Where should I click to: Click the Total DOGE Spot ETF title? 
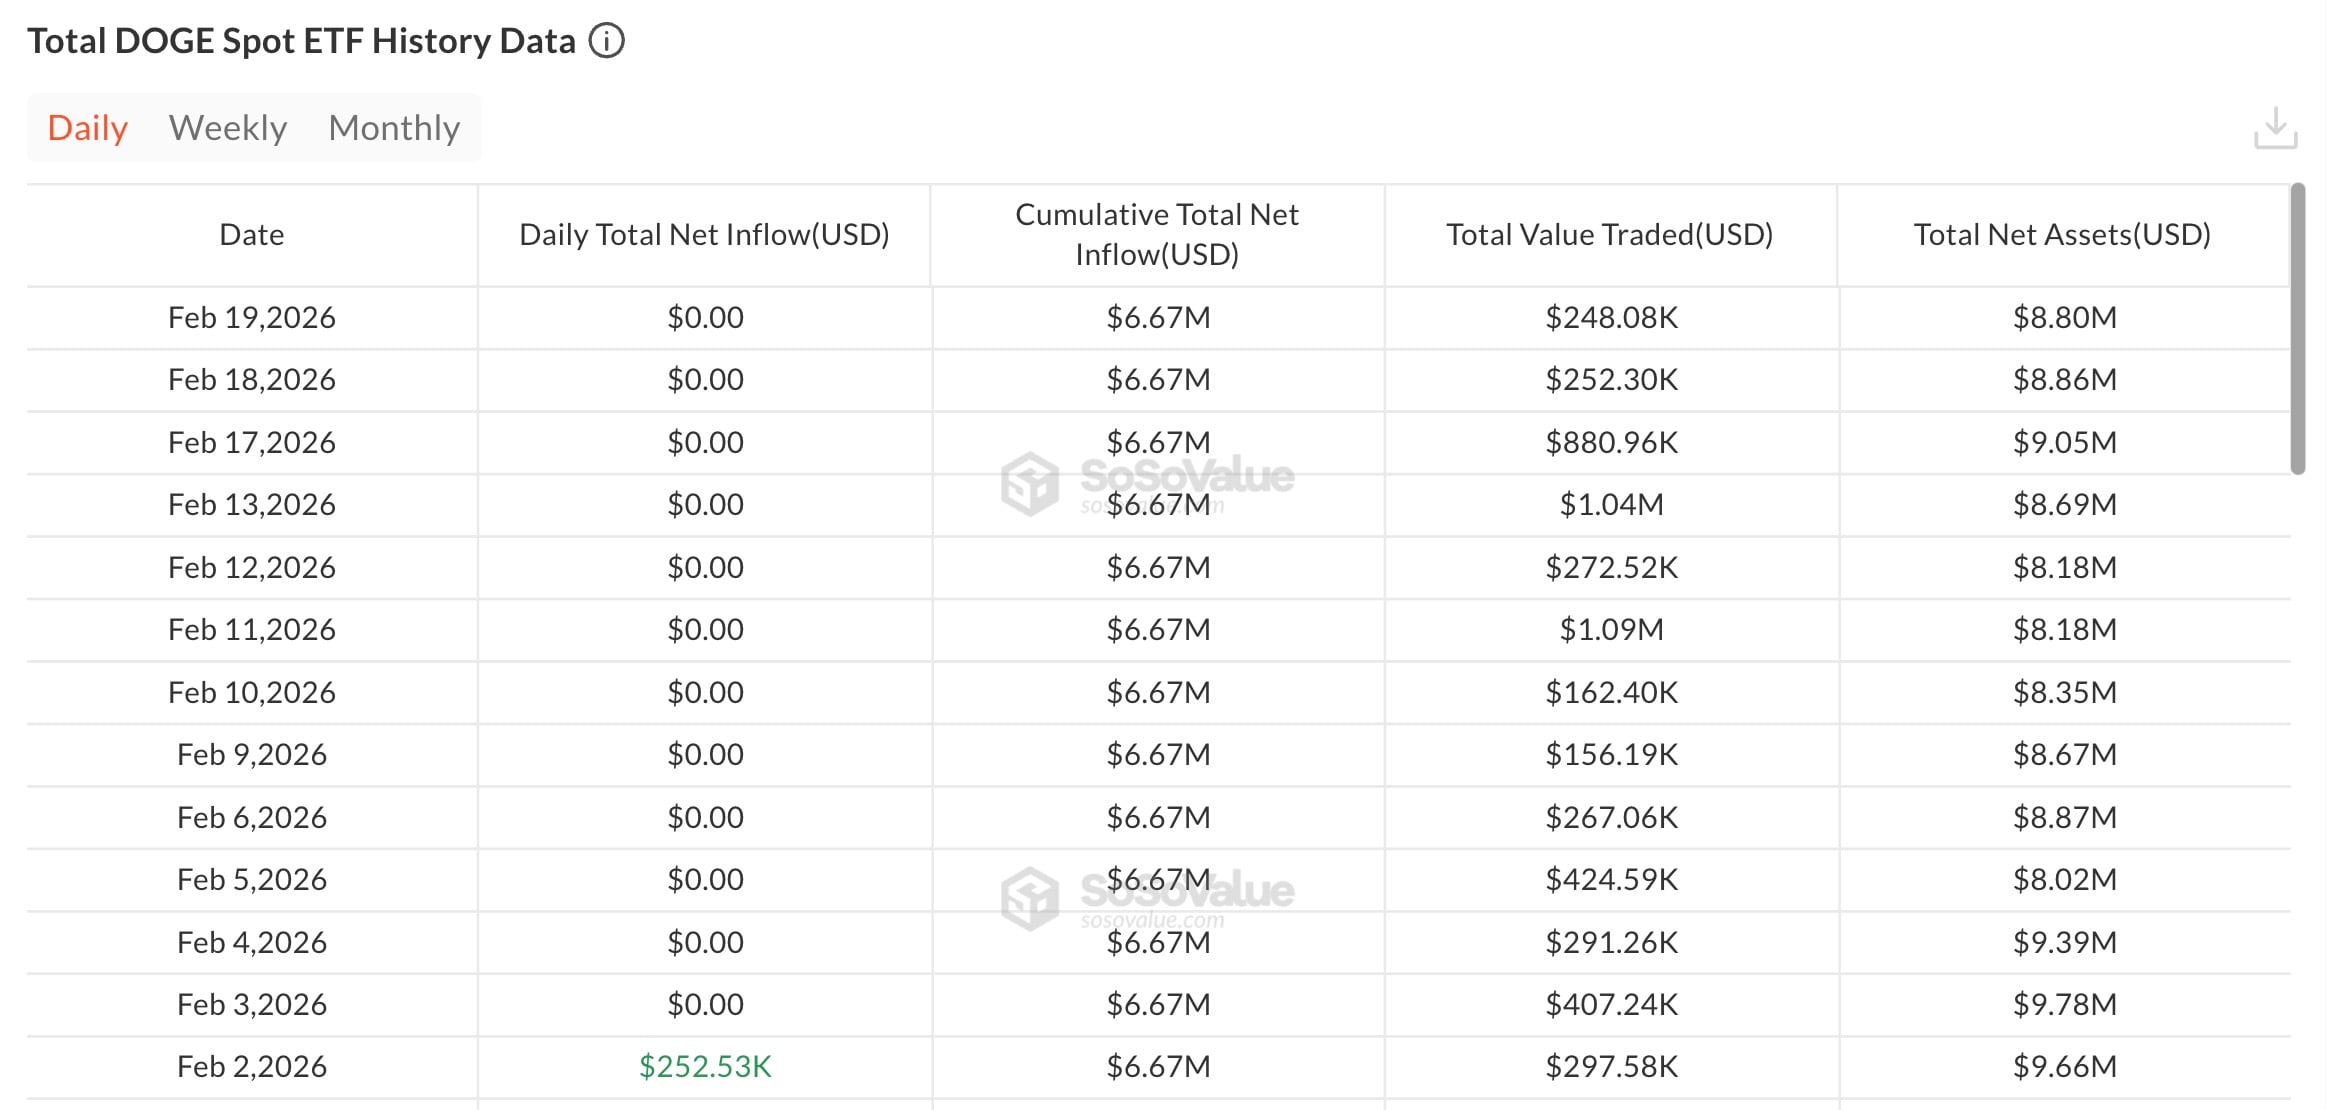pyautogui.click(x=301, y=41)
